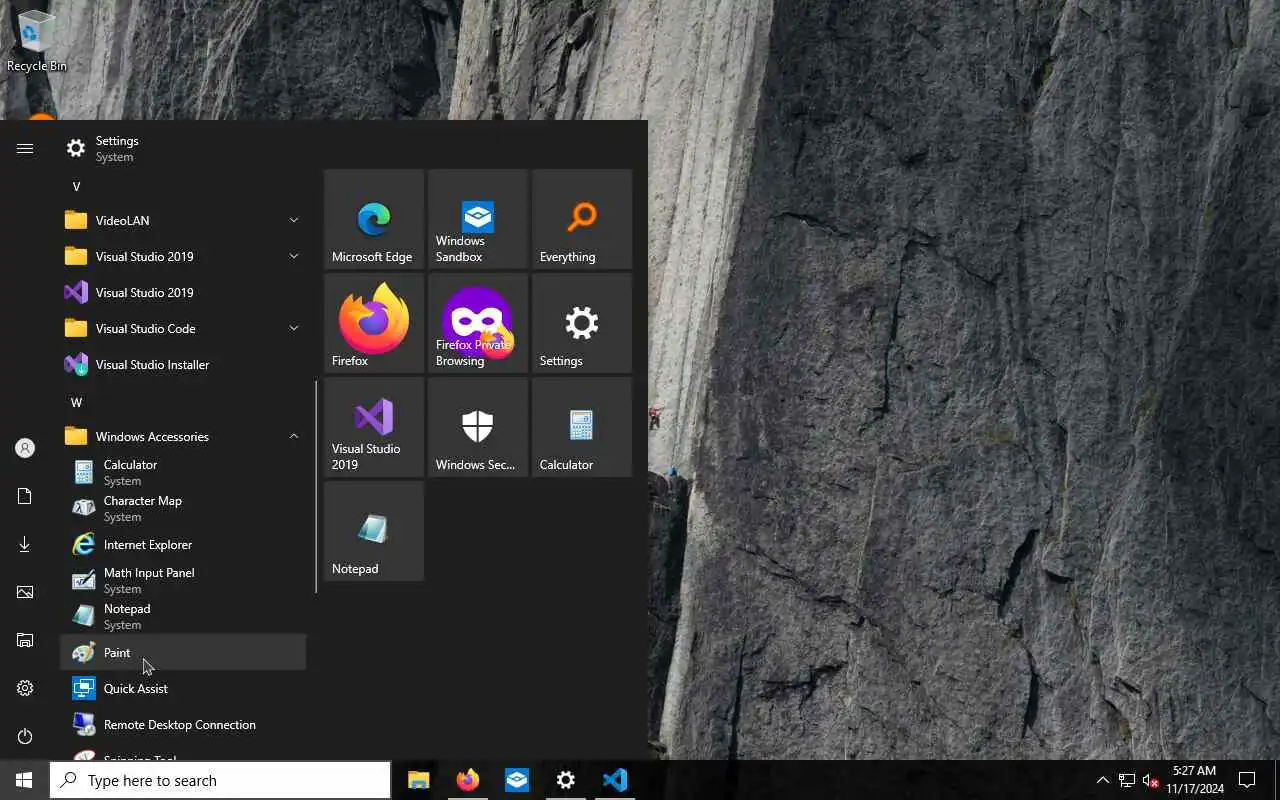
Task: Open Settings entry at top of app list
Action: tap(183, 148)
